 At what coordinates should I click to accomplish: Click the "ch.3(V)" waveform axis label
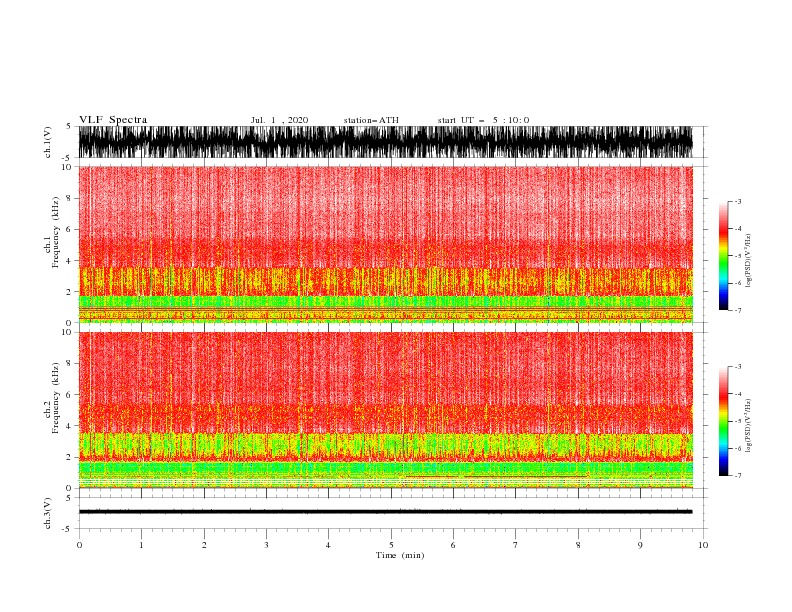48,513
